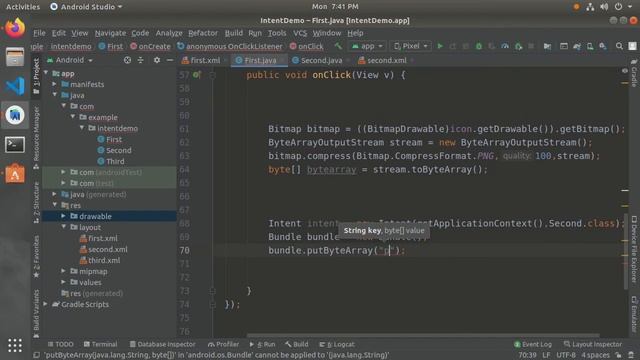The width and height of the screenshot is (640, 360).
Task: Toggle the Build Variants tool window
Action: pos(36,313)
